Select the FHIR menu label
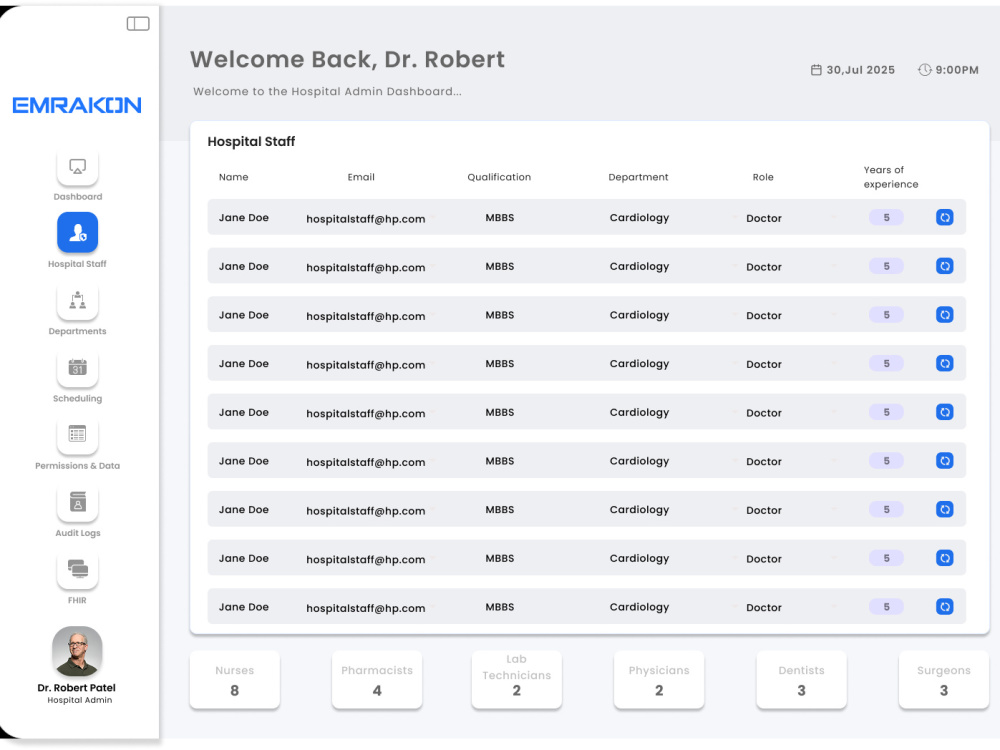The width and height of the screenshot is (1000, 750). 77,600
